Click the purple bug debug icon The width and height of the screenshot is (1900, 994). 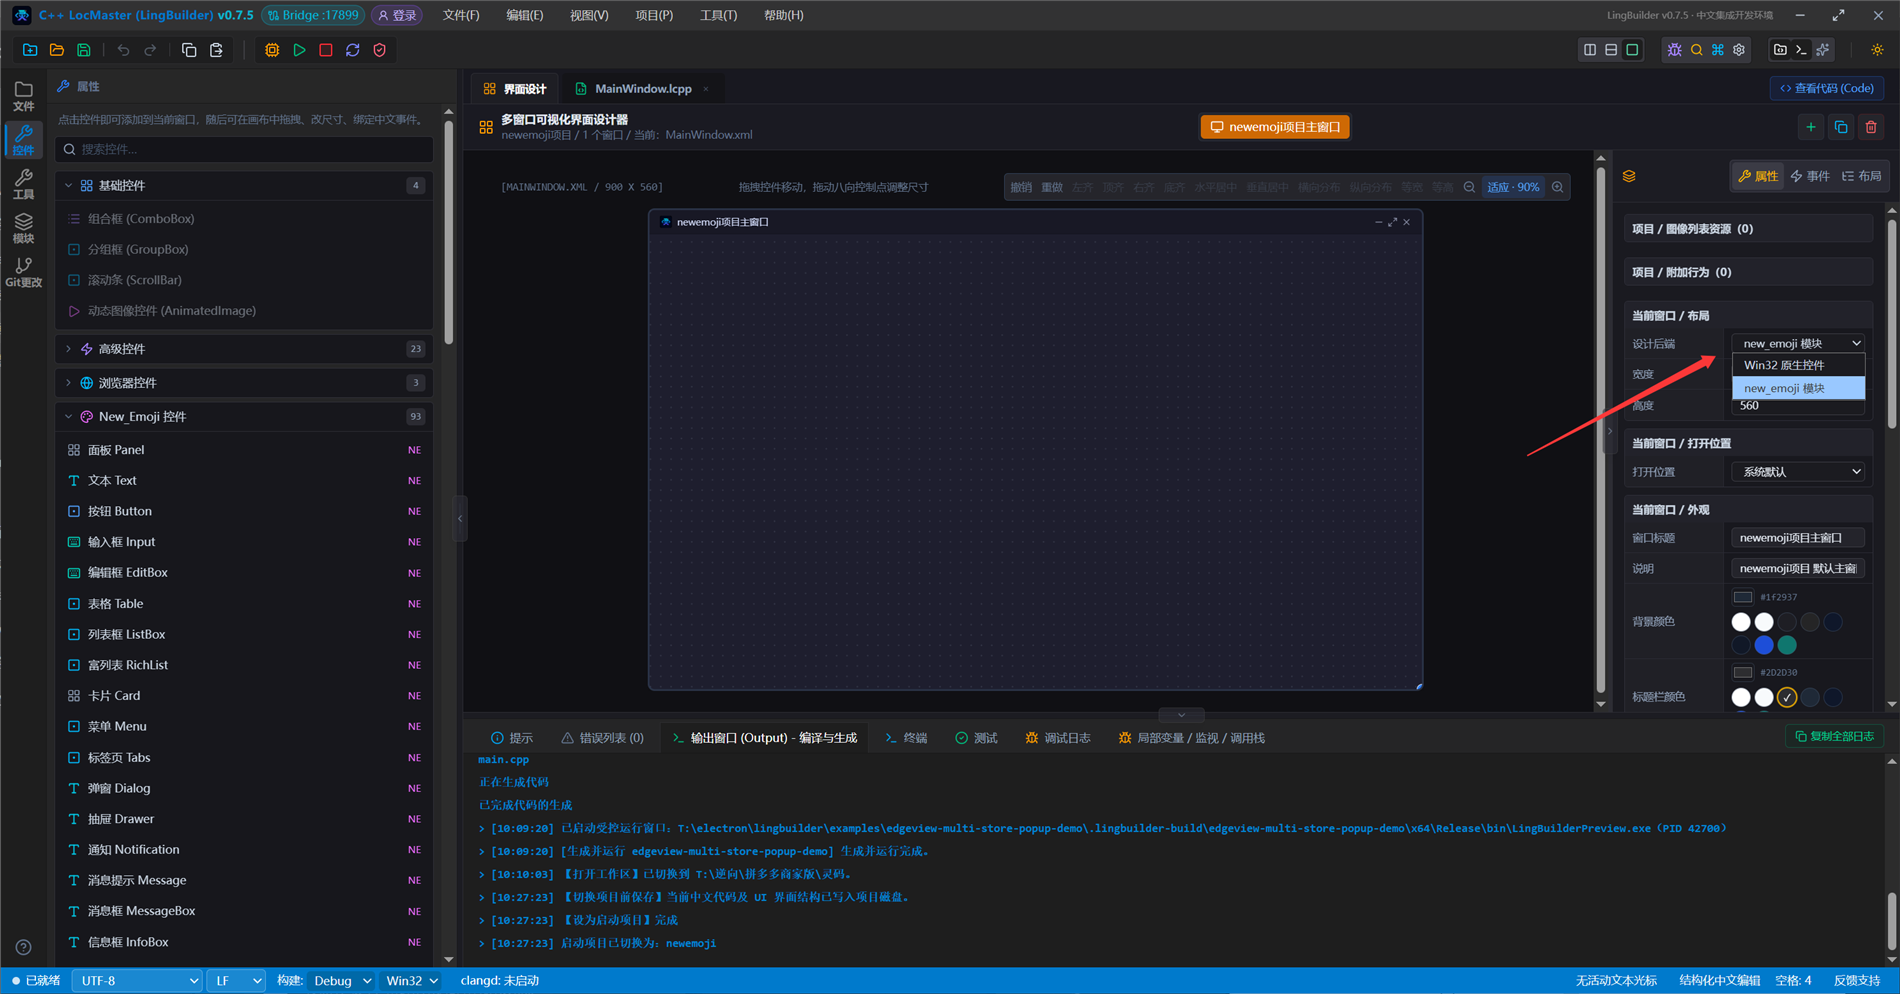tap(1675, 50)
